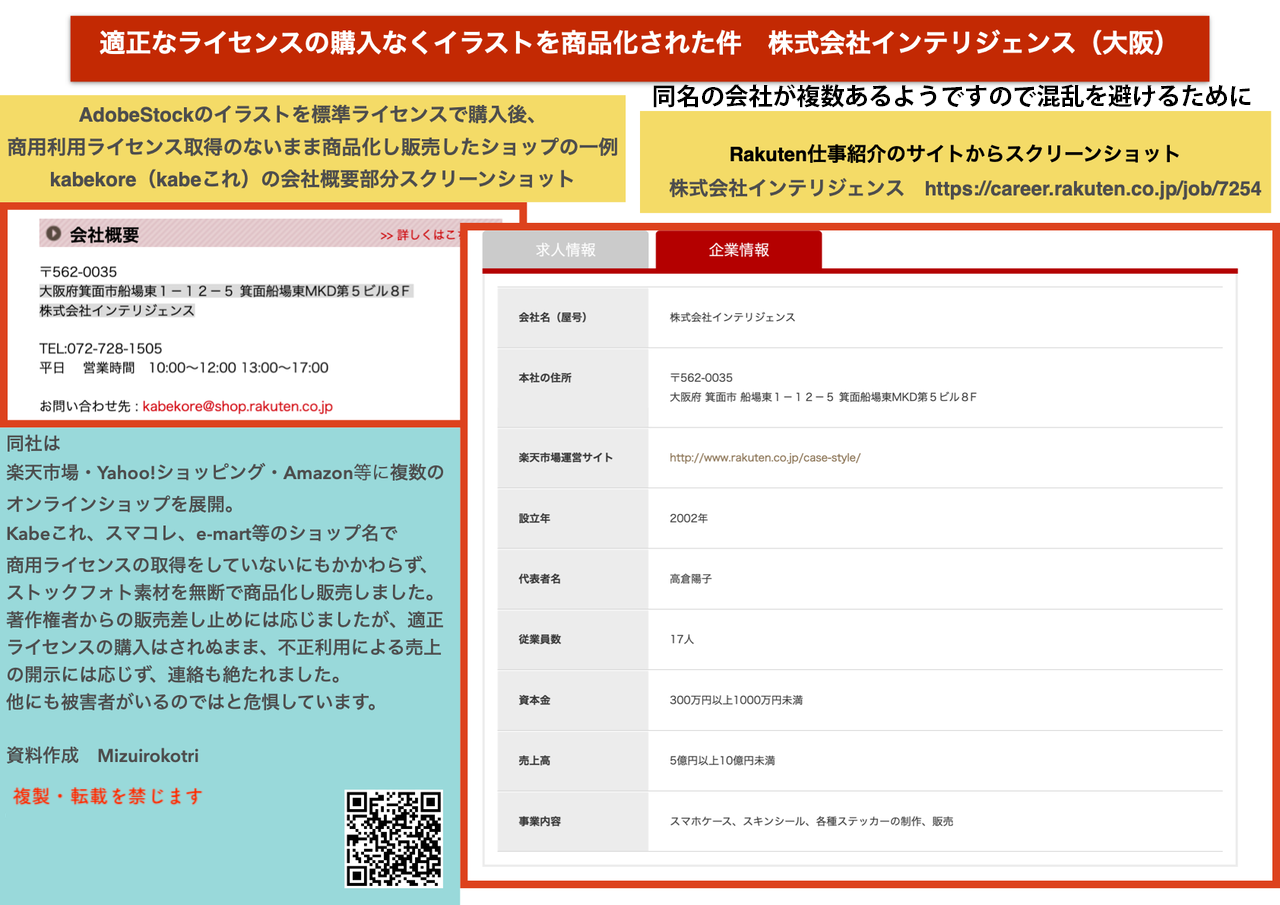Viewport: 1280px width, 905px height.
Task: Click the 資料作成 Mizuirokotri credit
Action: pyautogui.click(x=103, y=755)
